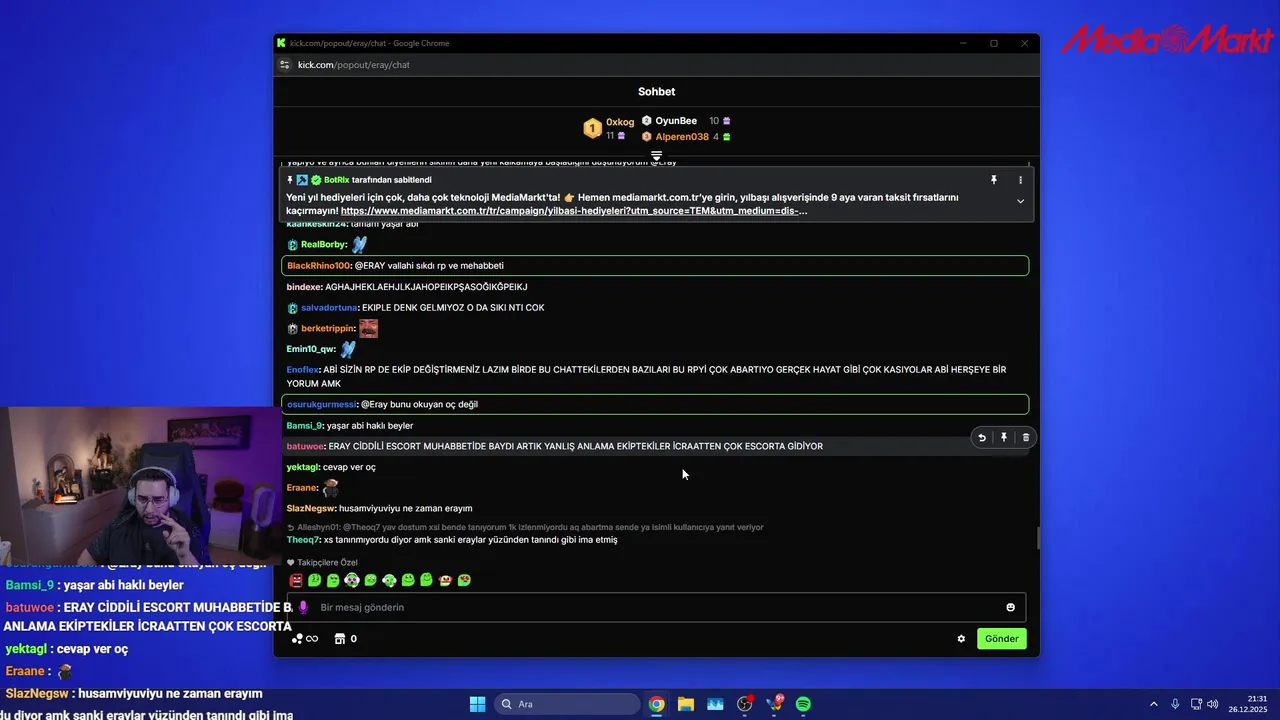Click username salvadortuna in chat
The height and width of the screenshot is (720, 1280).
(x=329, y=308)
